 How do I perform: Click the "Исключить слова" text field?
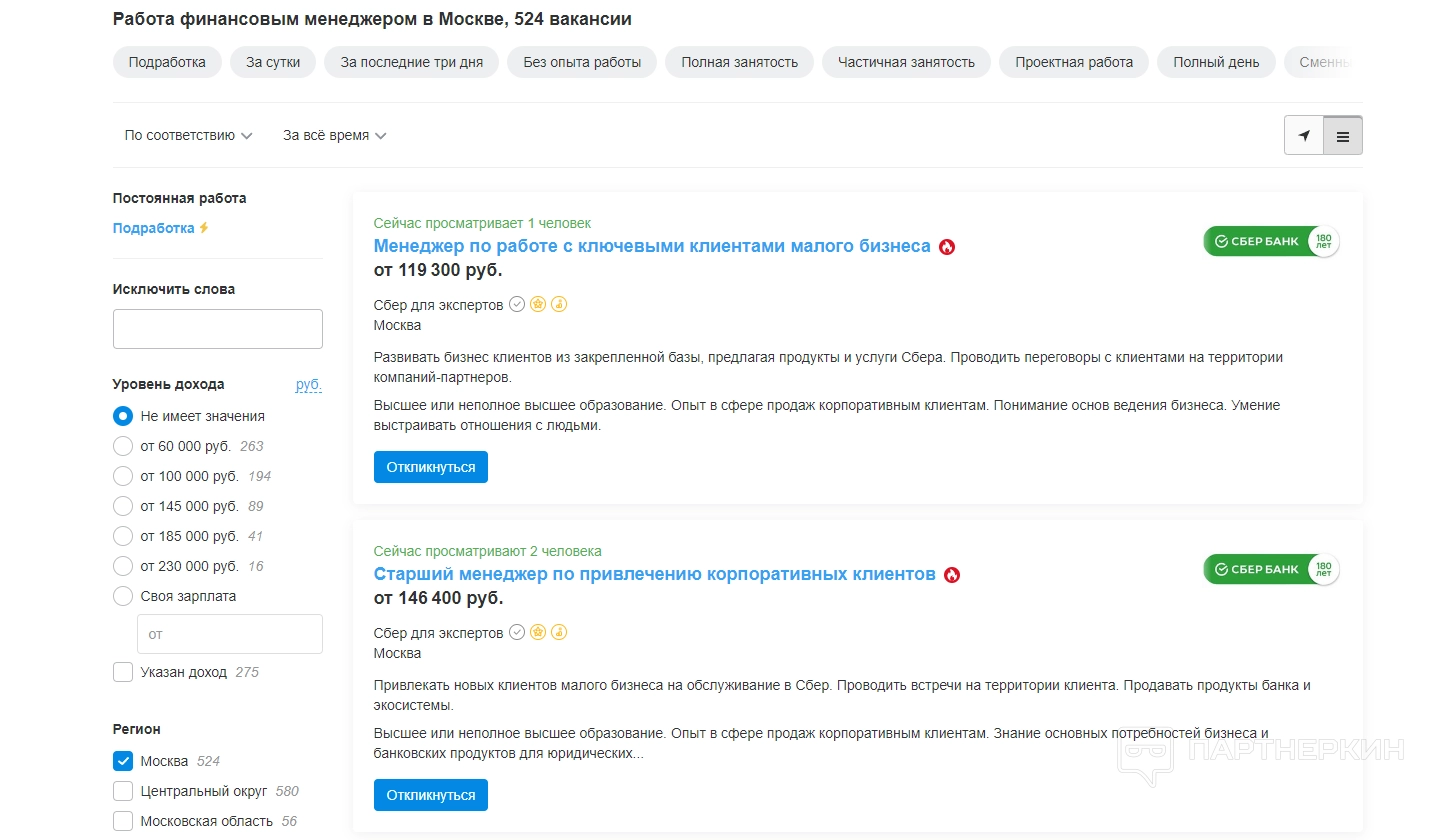[218, 329]
